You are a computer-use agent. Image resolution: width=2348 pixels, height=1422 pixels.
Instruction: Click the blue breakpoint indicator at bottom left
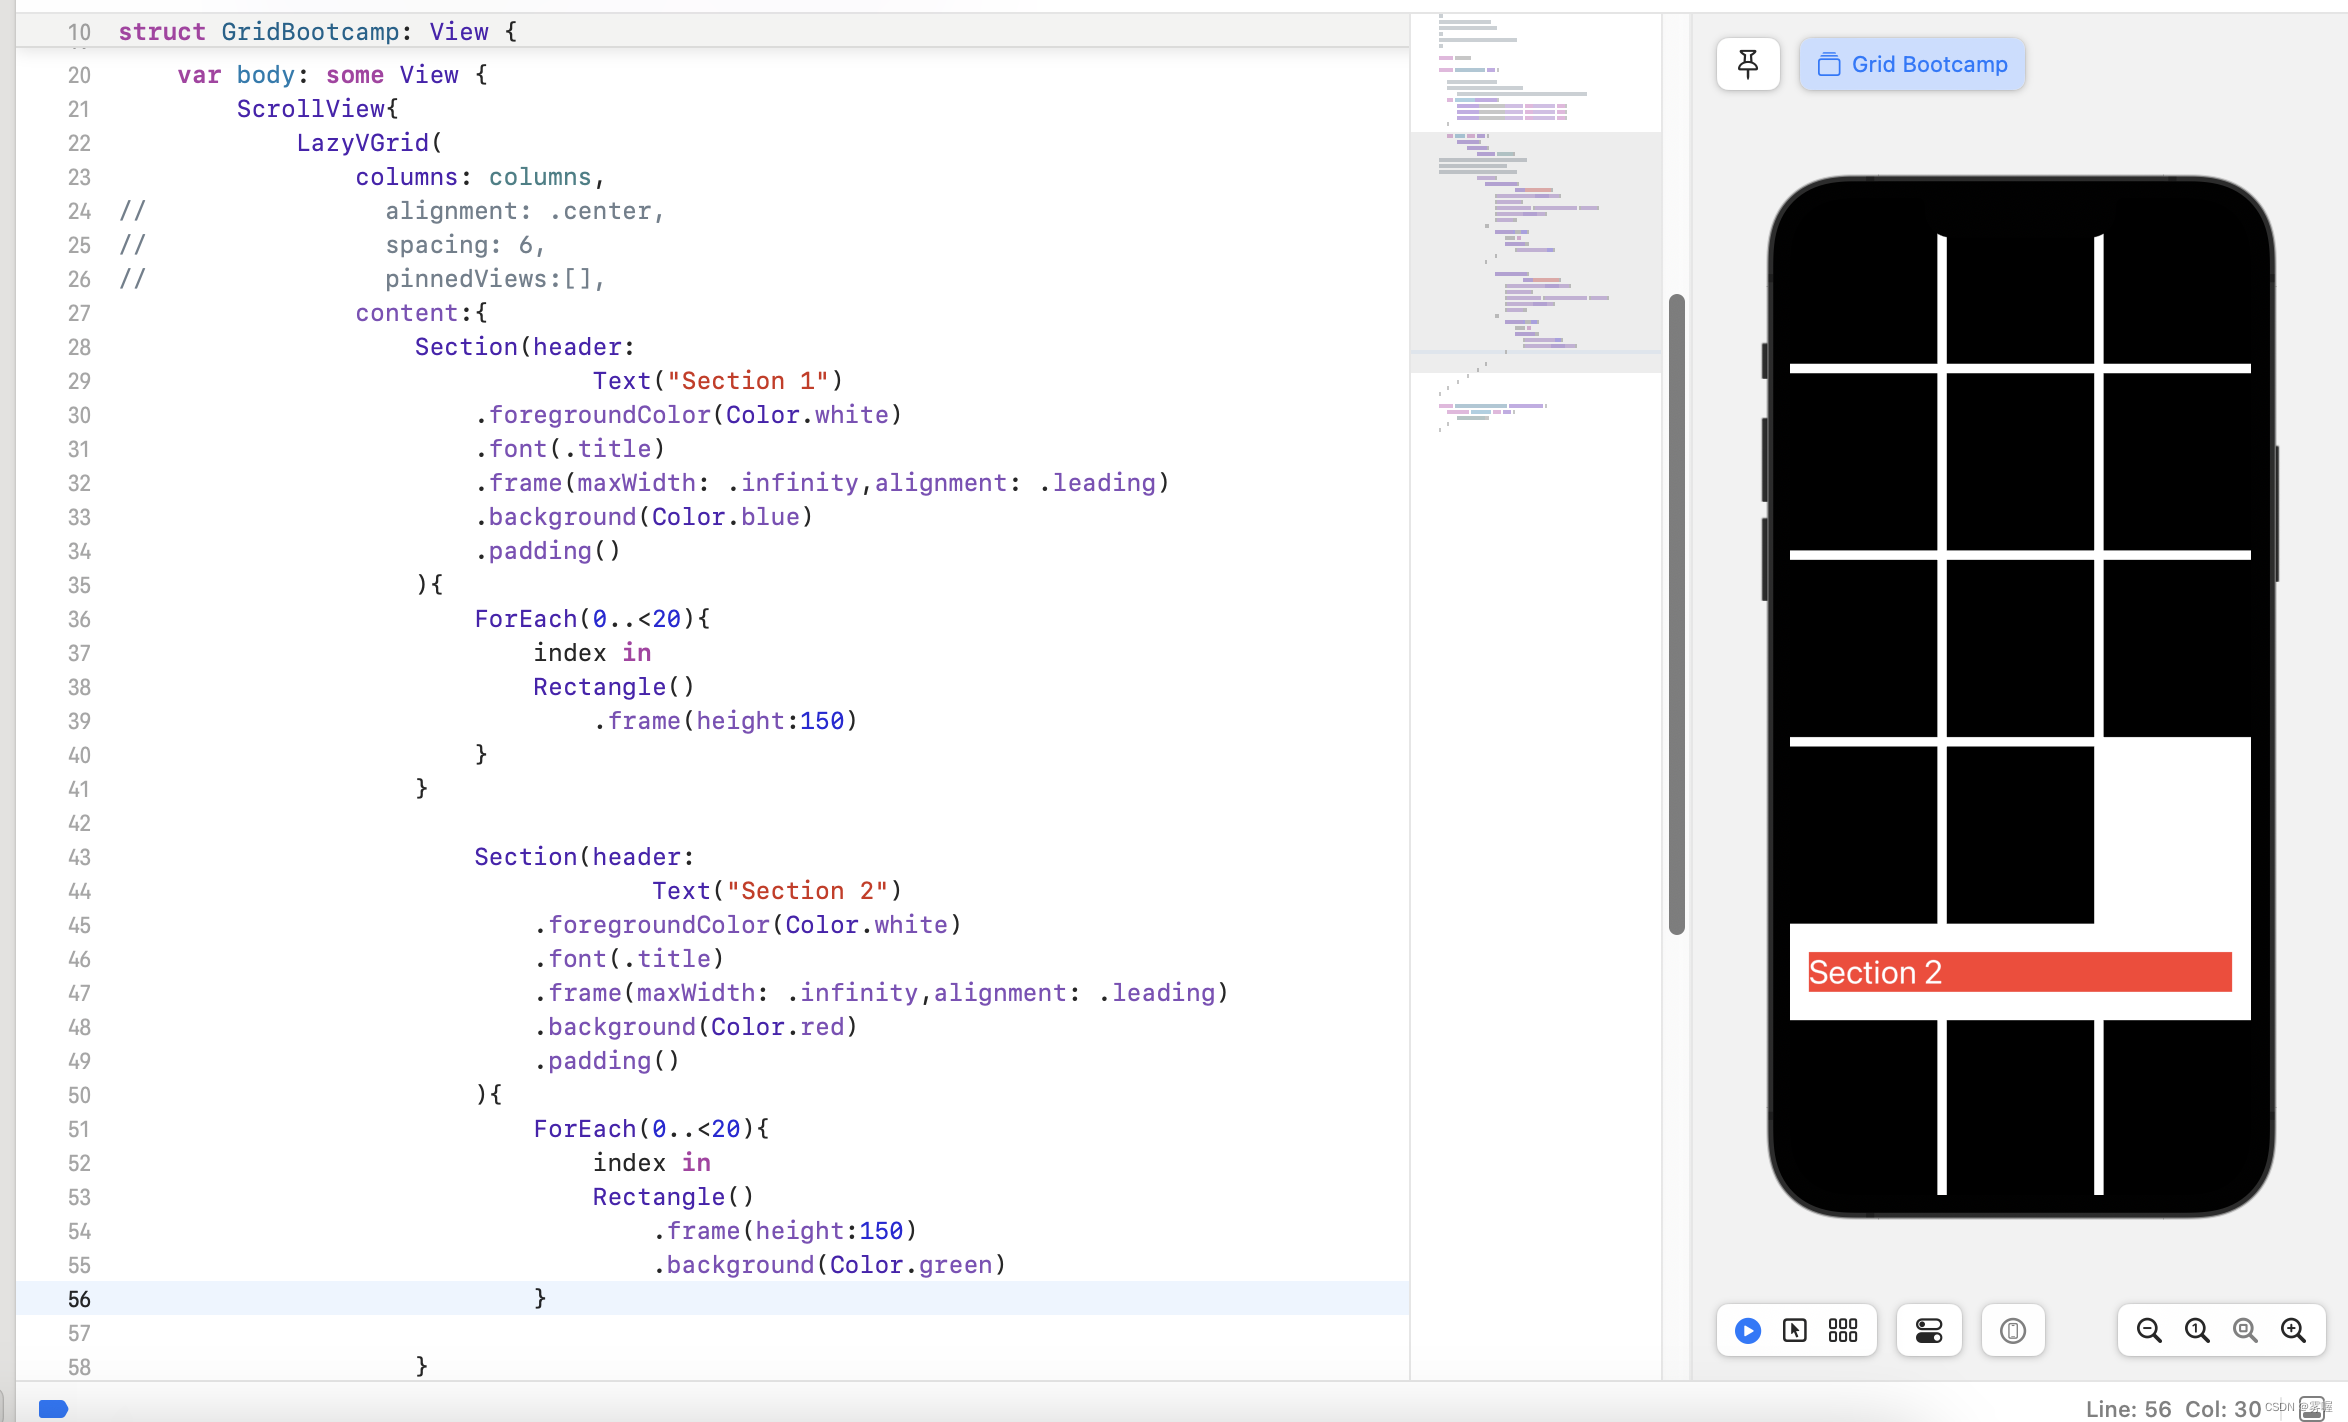pos(53,1408)
